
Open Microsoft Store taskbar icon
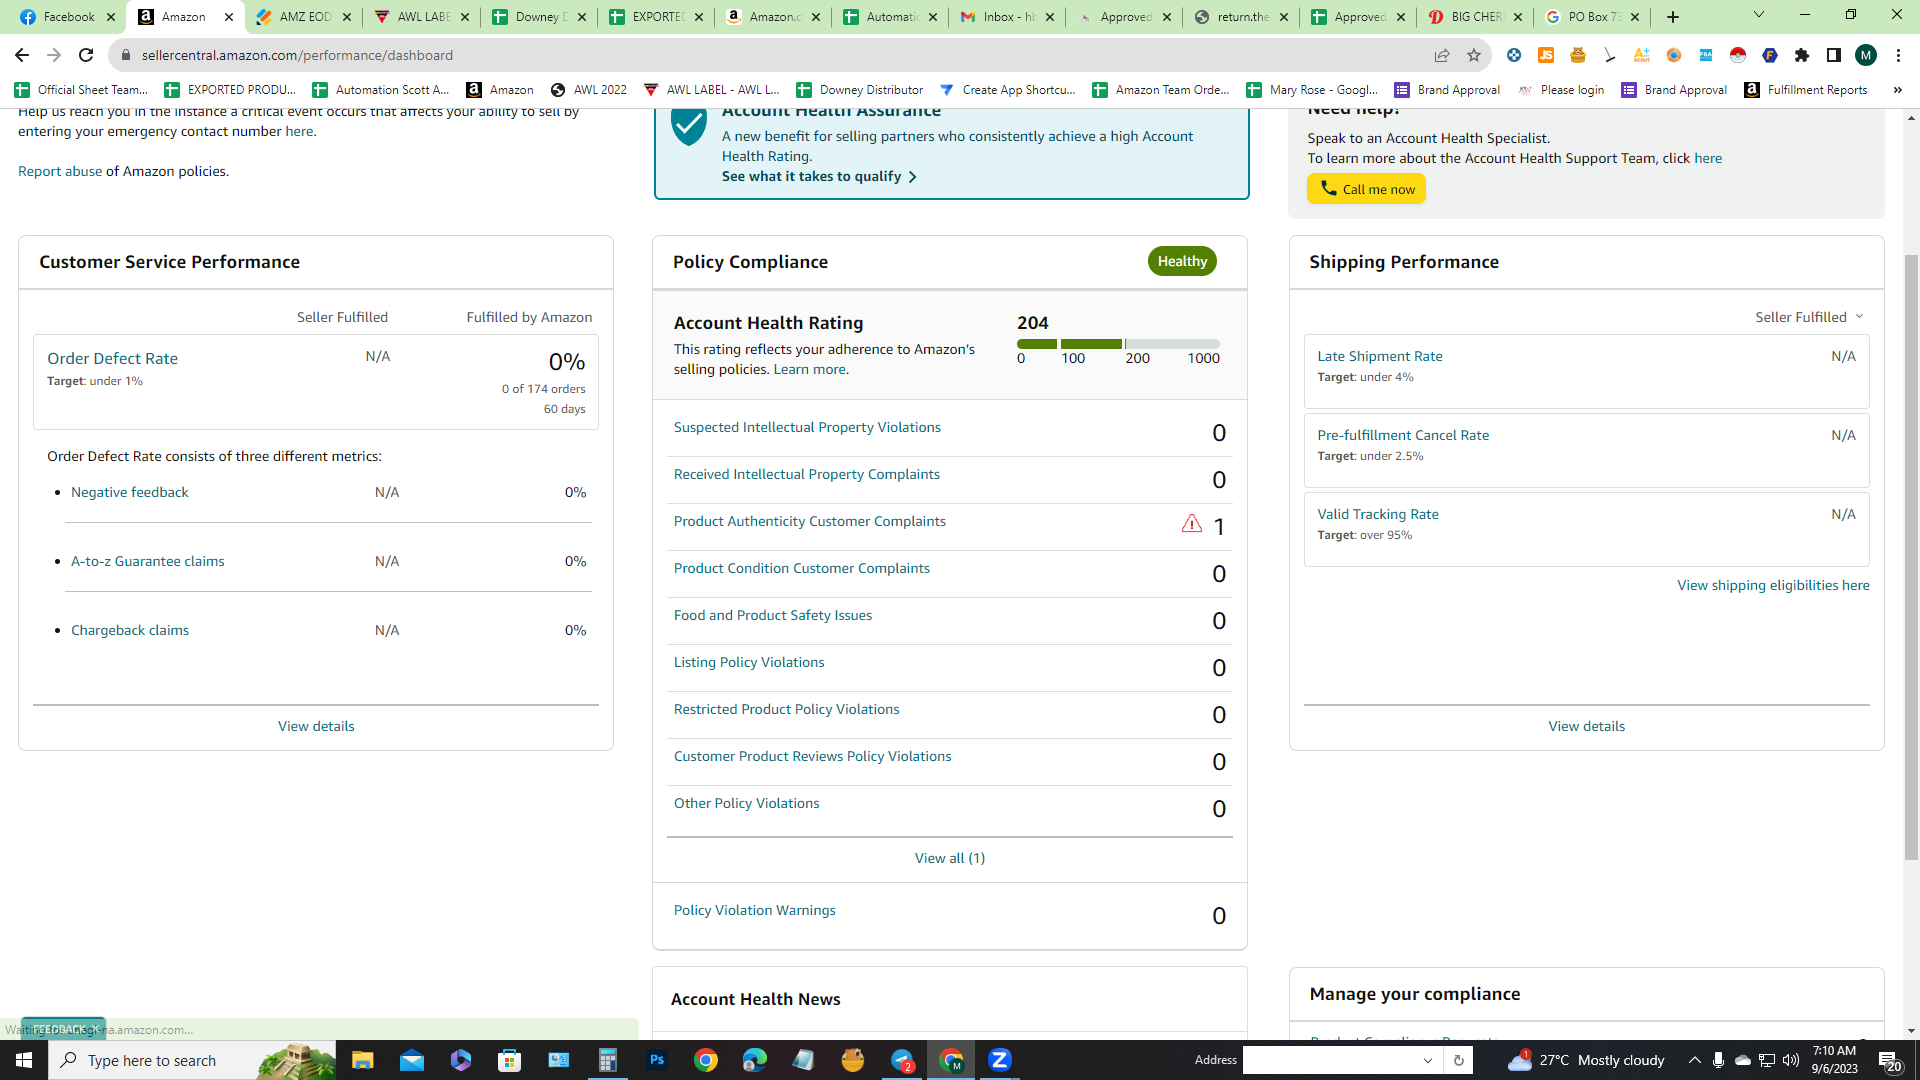[510, 1060]
